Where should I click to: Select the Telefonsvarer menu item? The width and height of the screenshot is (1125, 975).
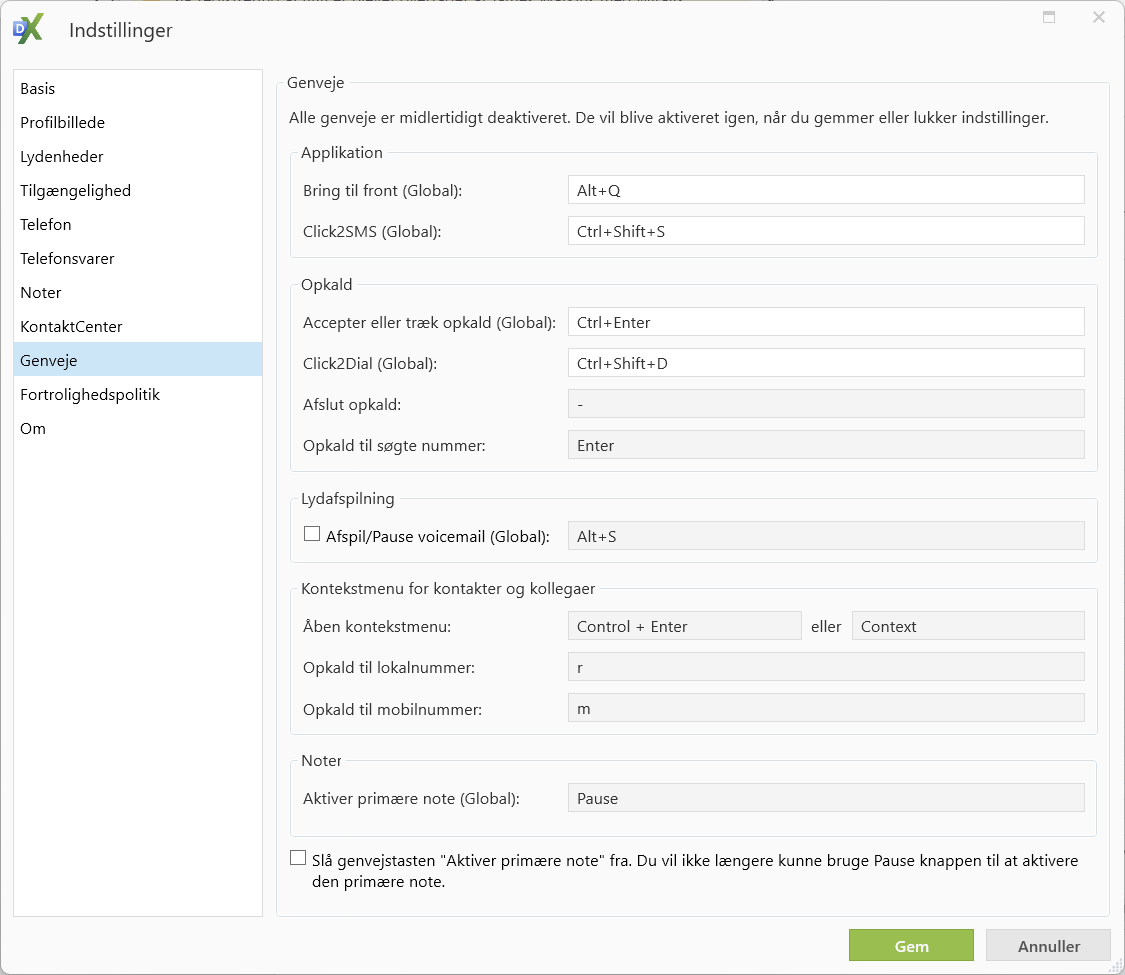click(67, 259)
